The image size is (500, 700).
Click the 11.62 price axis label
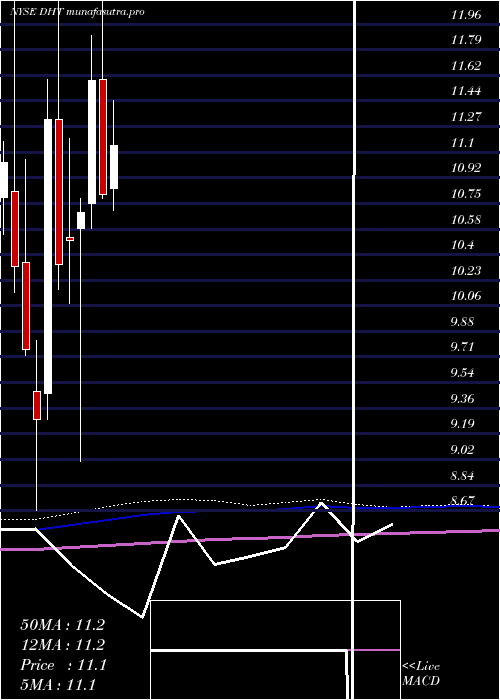click(x=466, y=66)
